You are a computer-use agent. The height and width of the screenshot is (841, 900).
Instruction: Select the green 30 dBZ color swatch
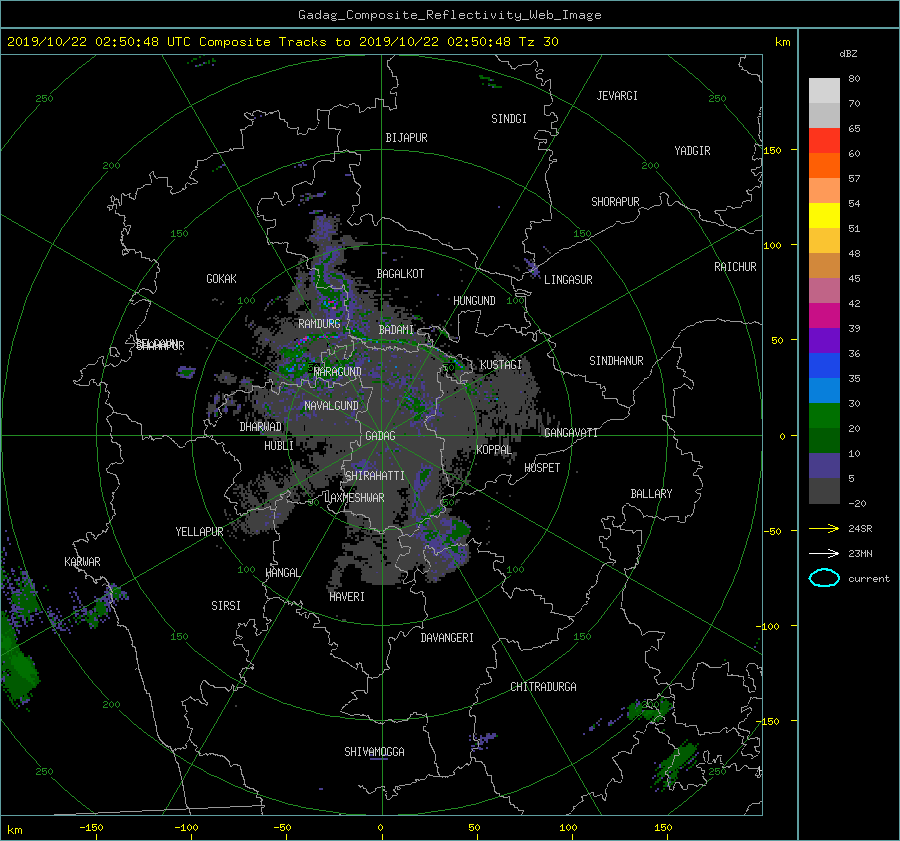(x=824, y=415)
